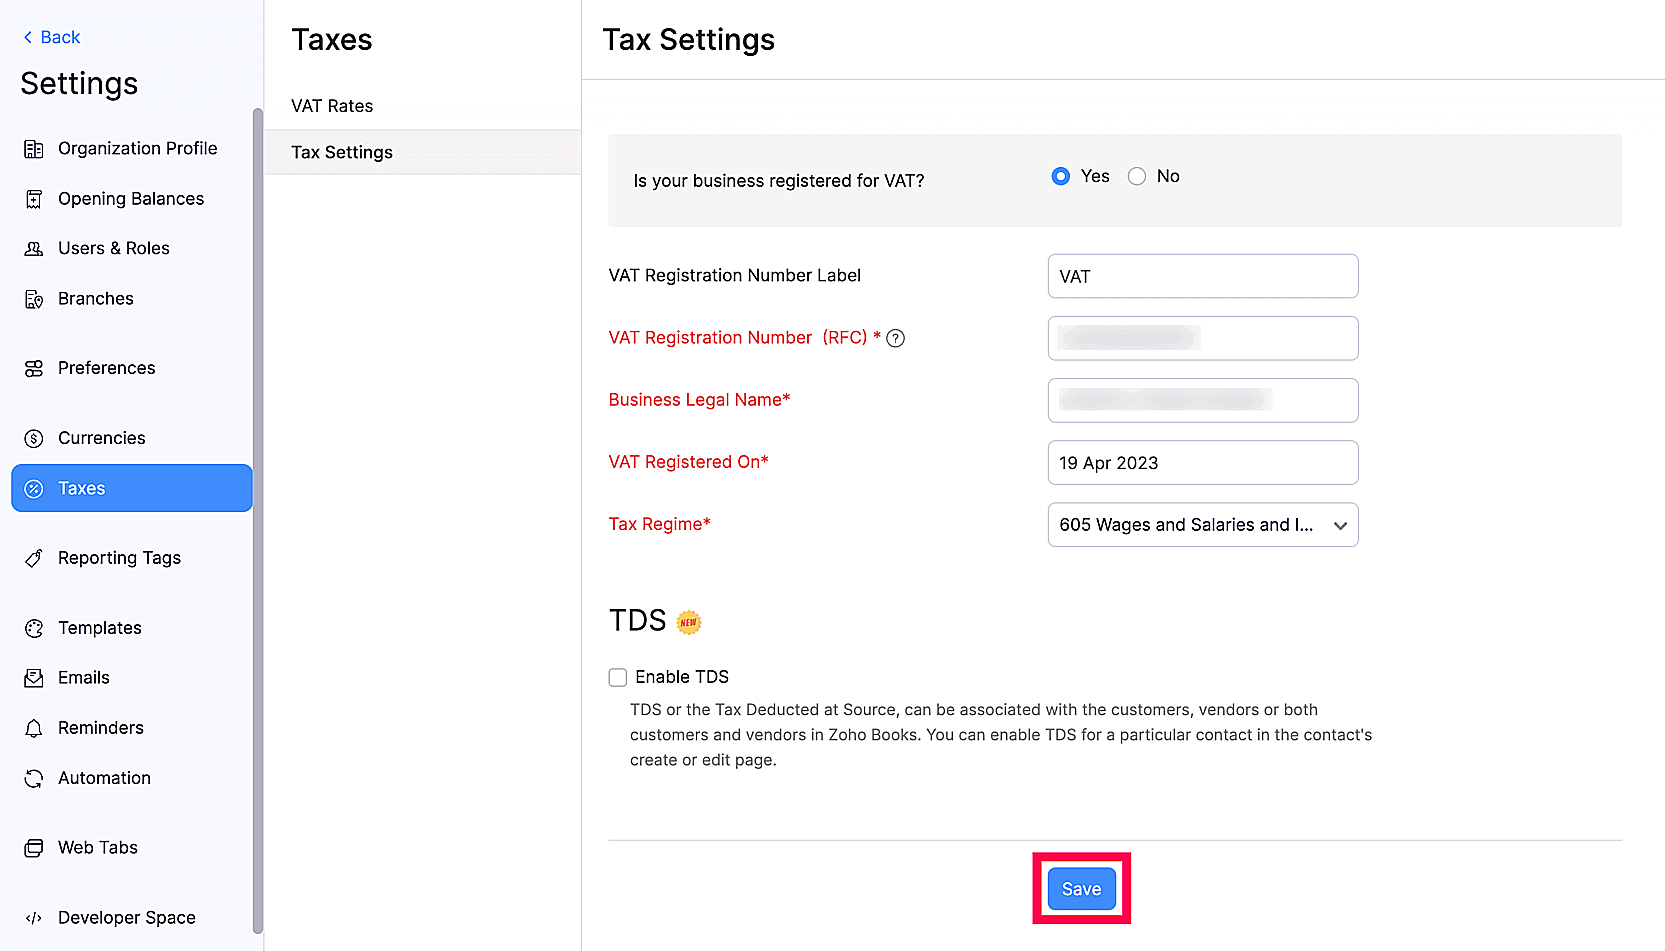Select the Opening Balances sidebar icon
Screen dimensions: 1665x951
coord(33,198)
